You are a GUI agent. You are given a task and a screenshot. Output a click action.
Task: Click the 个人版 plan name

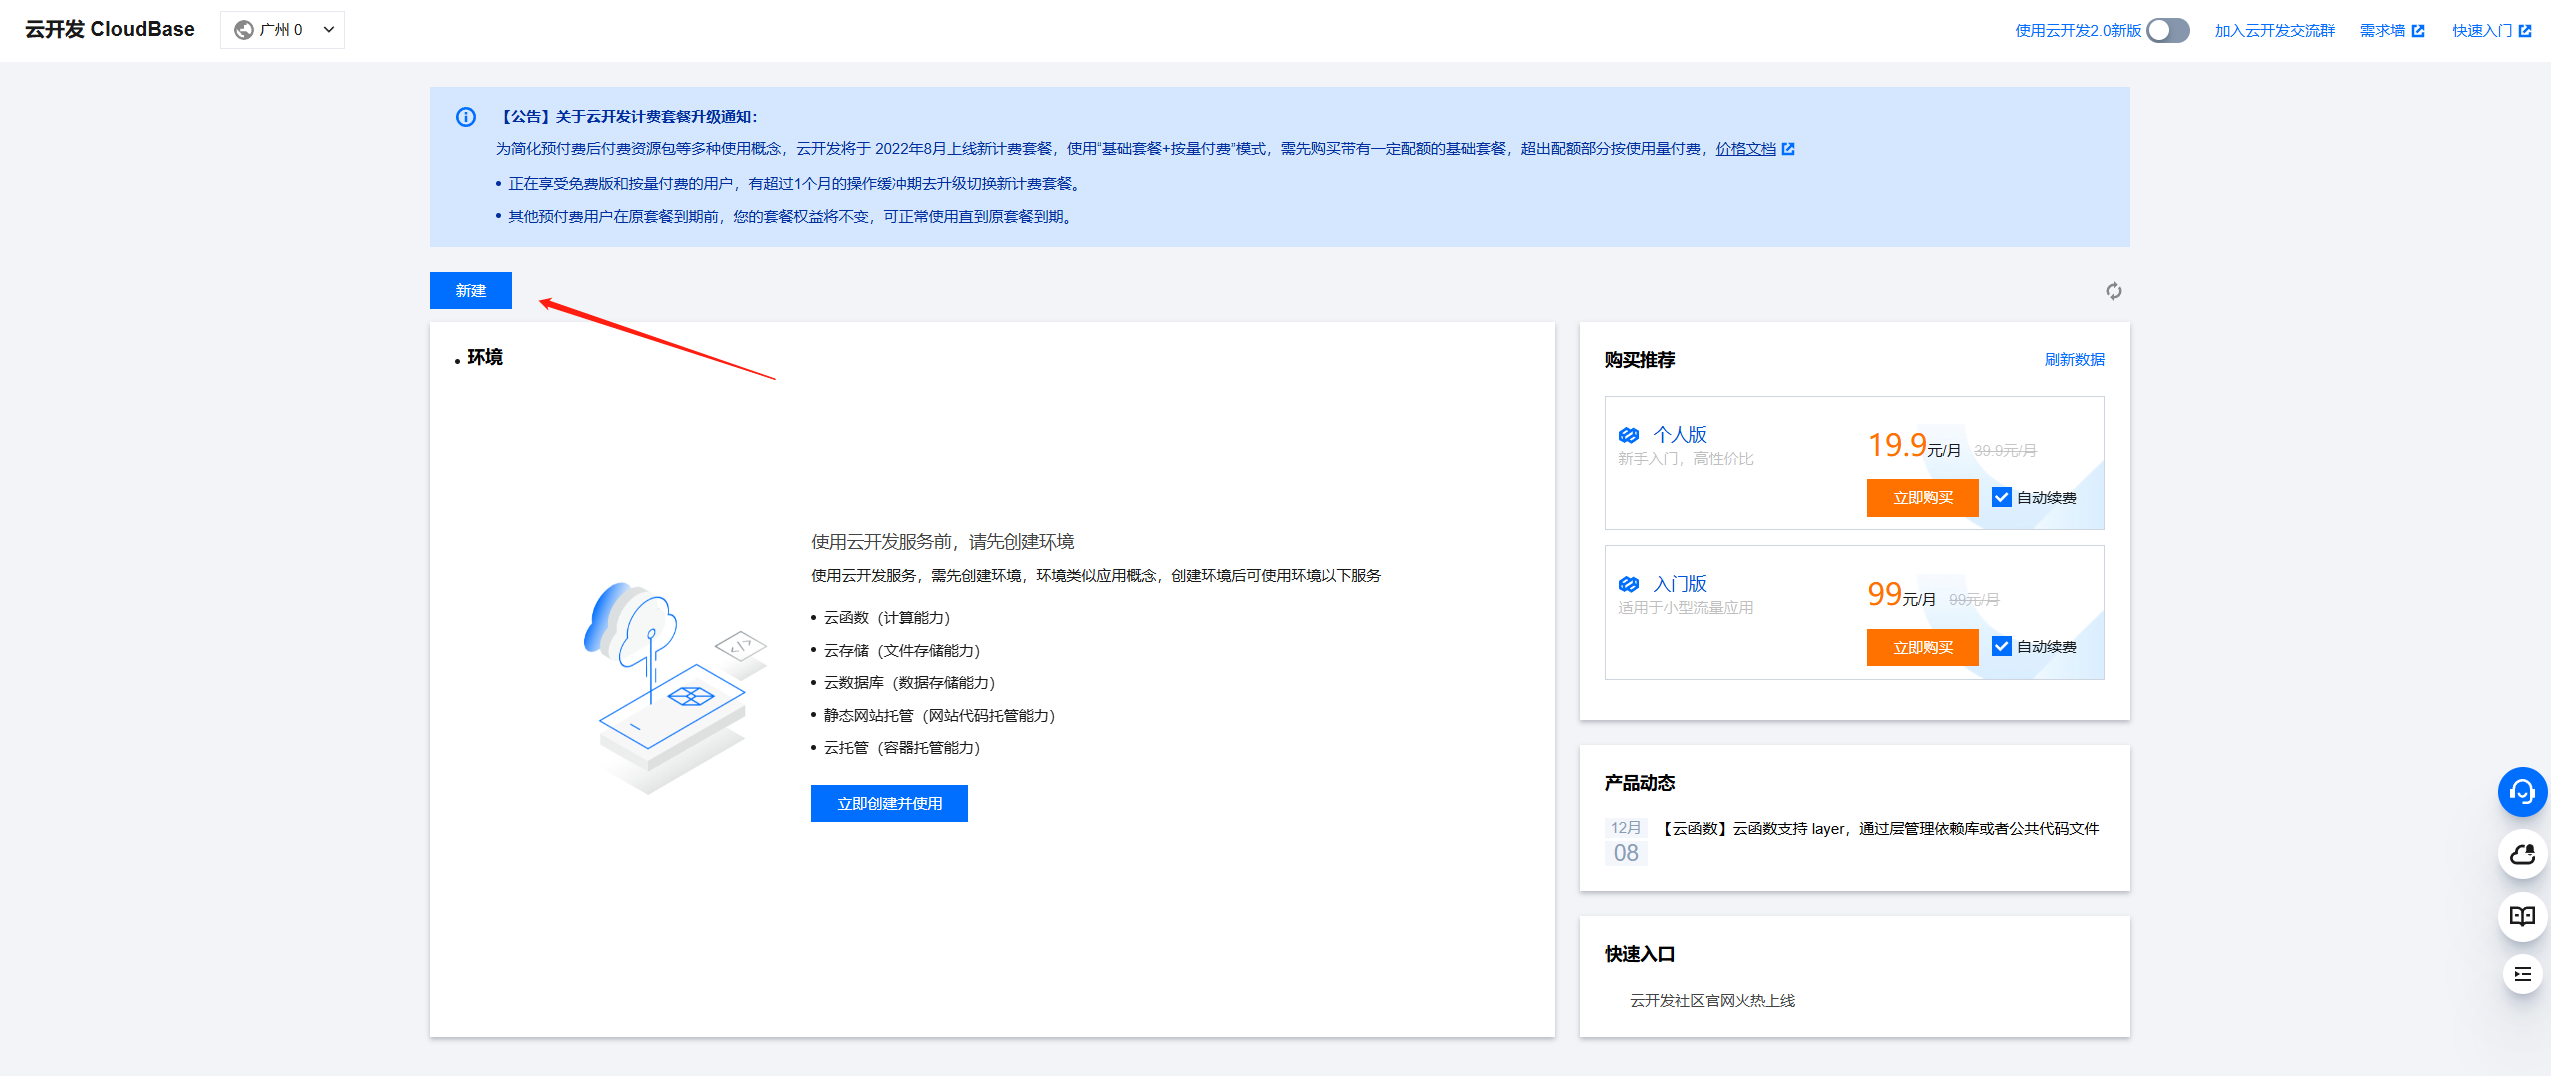click(x=1680, y=435)
